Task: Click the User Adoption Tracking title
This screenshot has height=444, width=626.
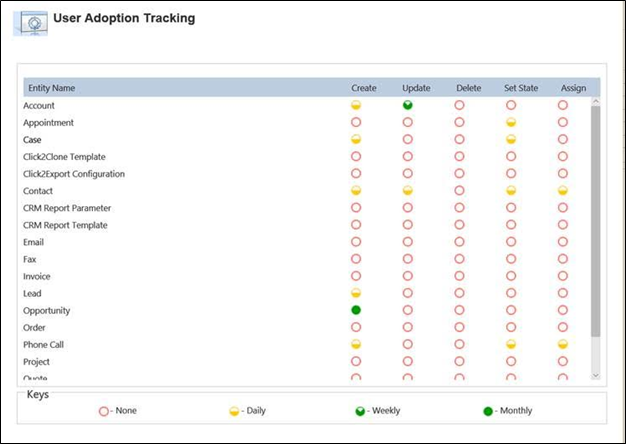Action: pyautogui.click(x=124, y=18)
